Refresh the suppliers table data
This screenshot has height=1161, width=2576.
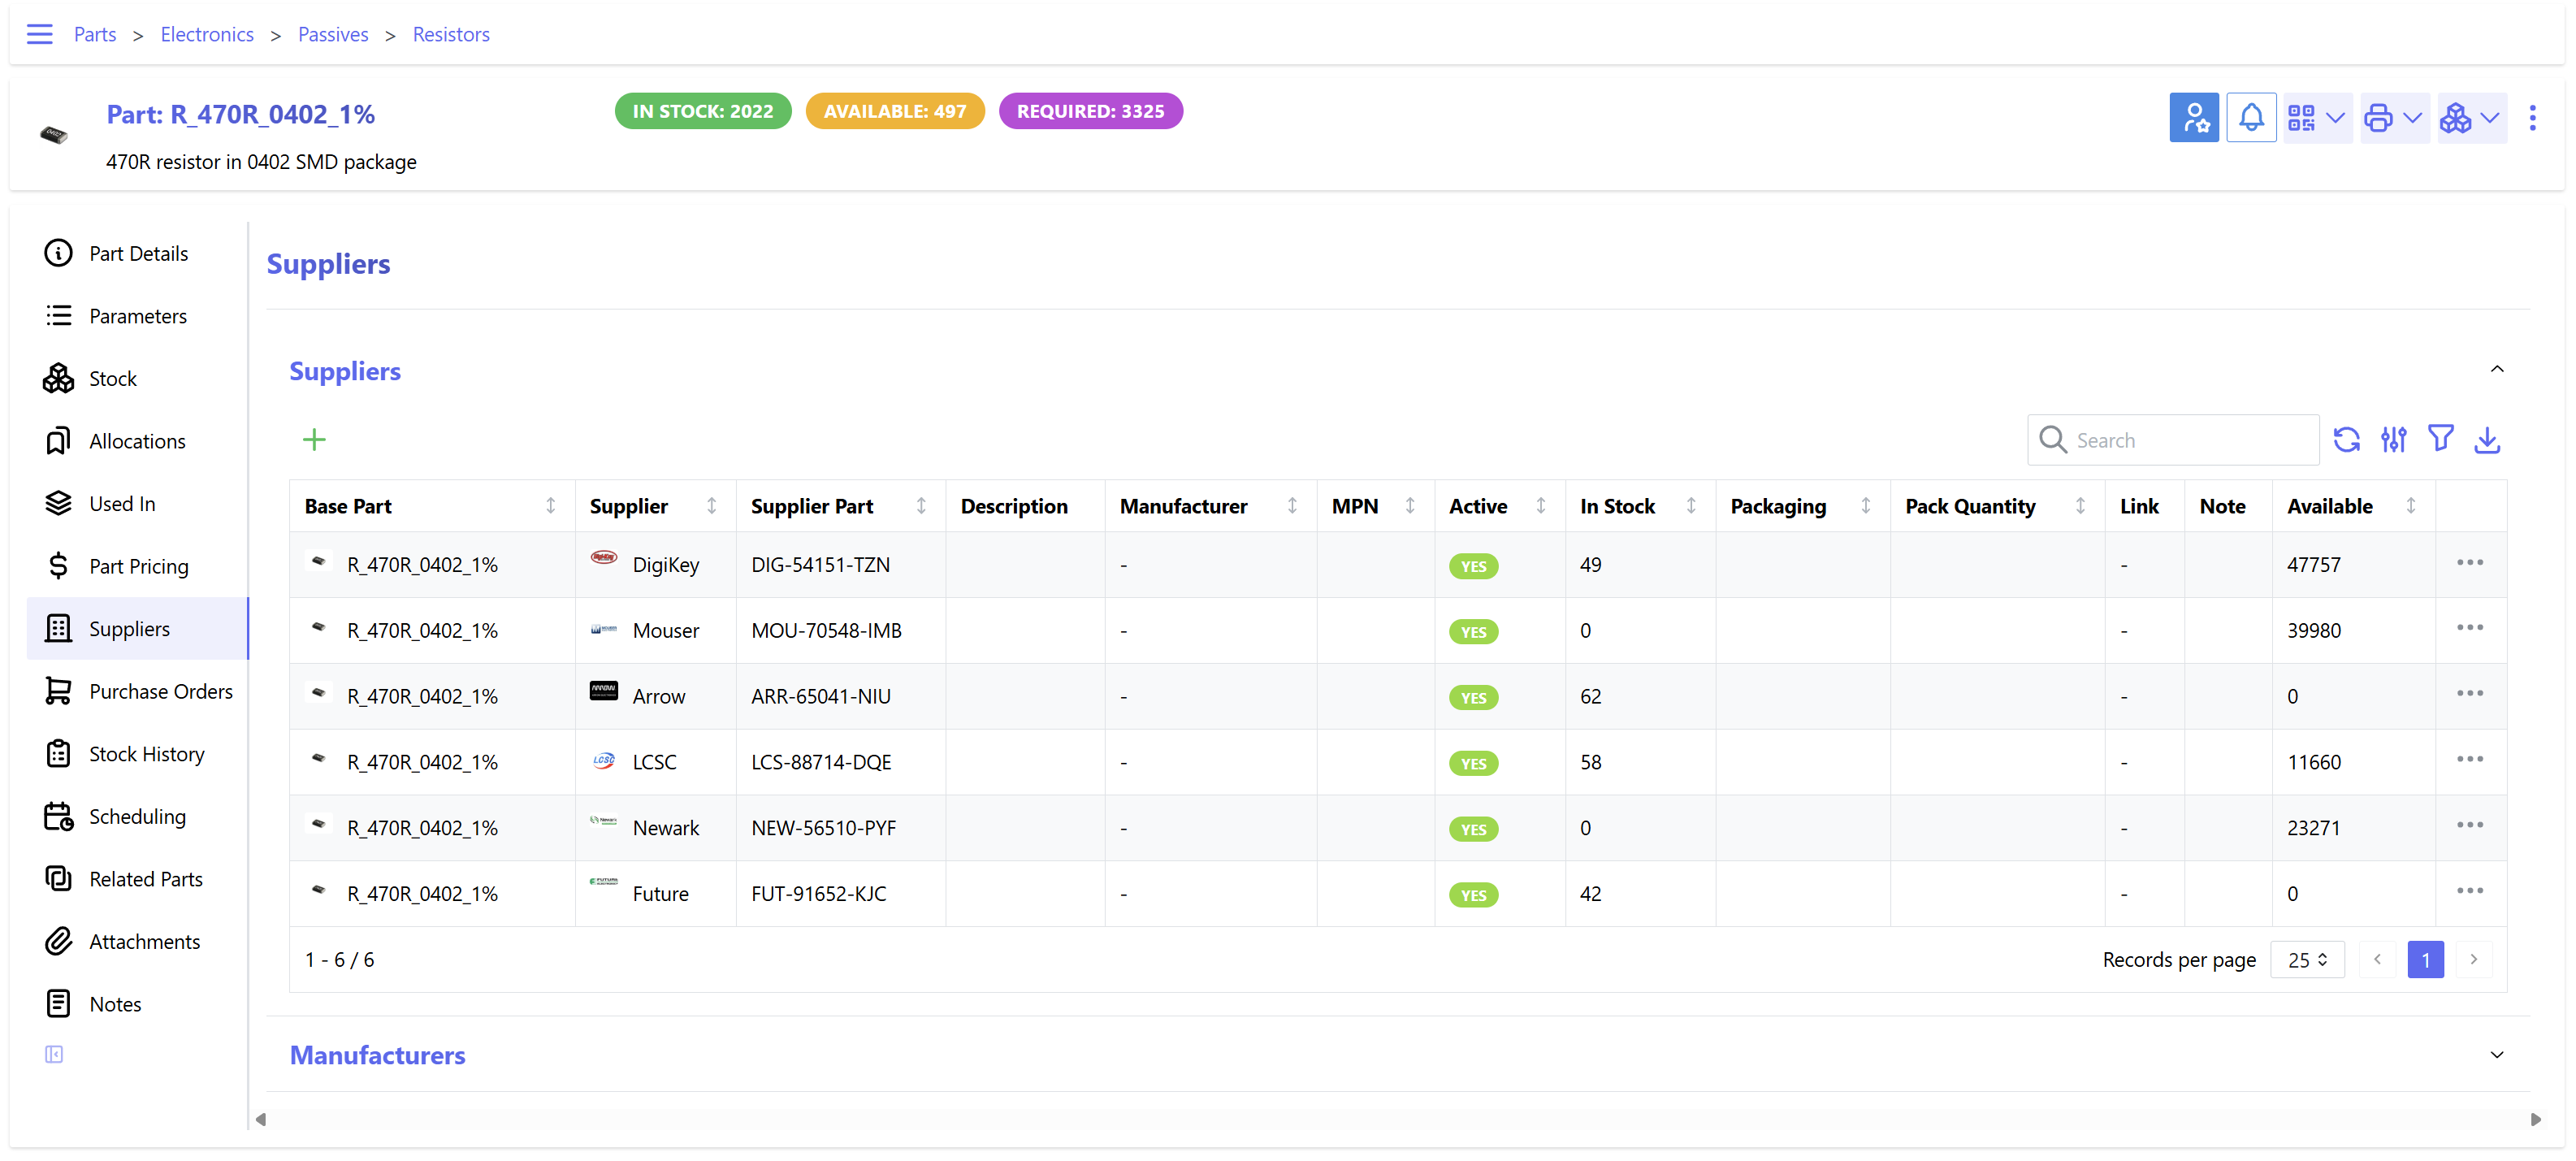pyautogui.click(x=2346, y=440)
